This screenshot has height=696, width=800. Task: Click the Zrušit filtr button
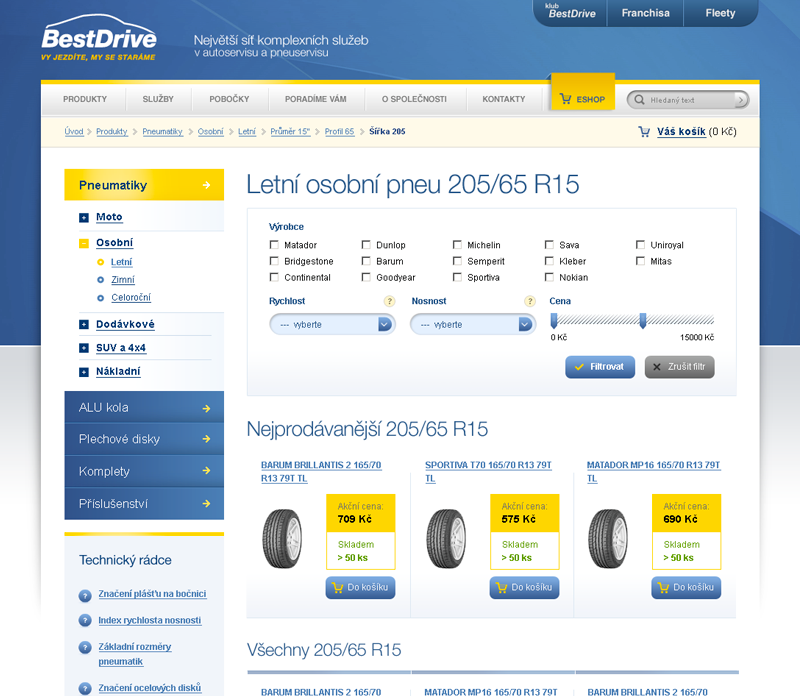coord(680,367)
